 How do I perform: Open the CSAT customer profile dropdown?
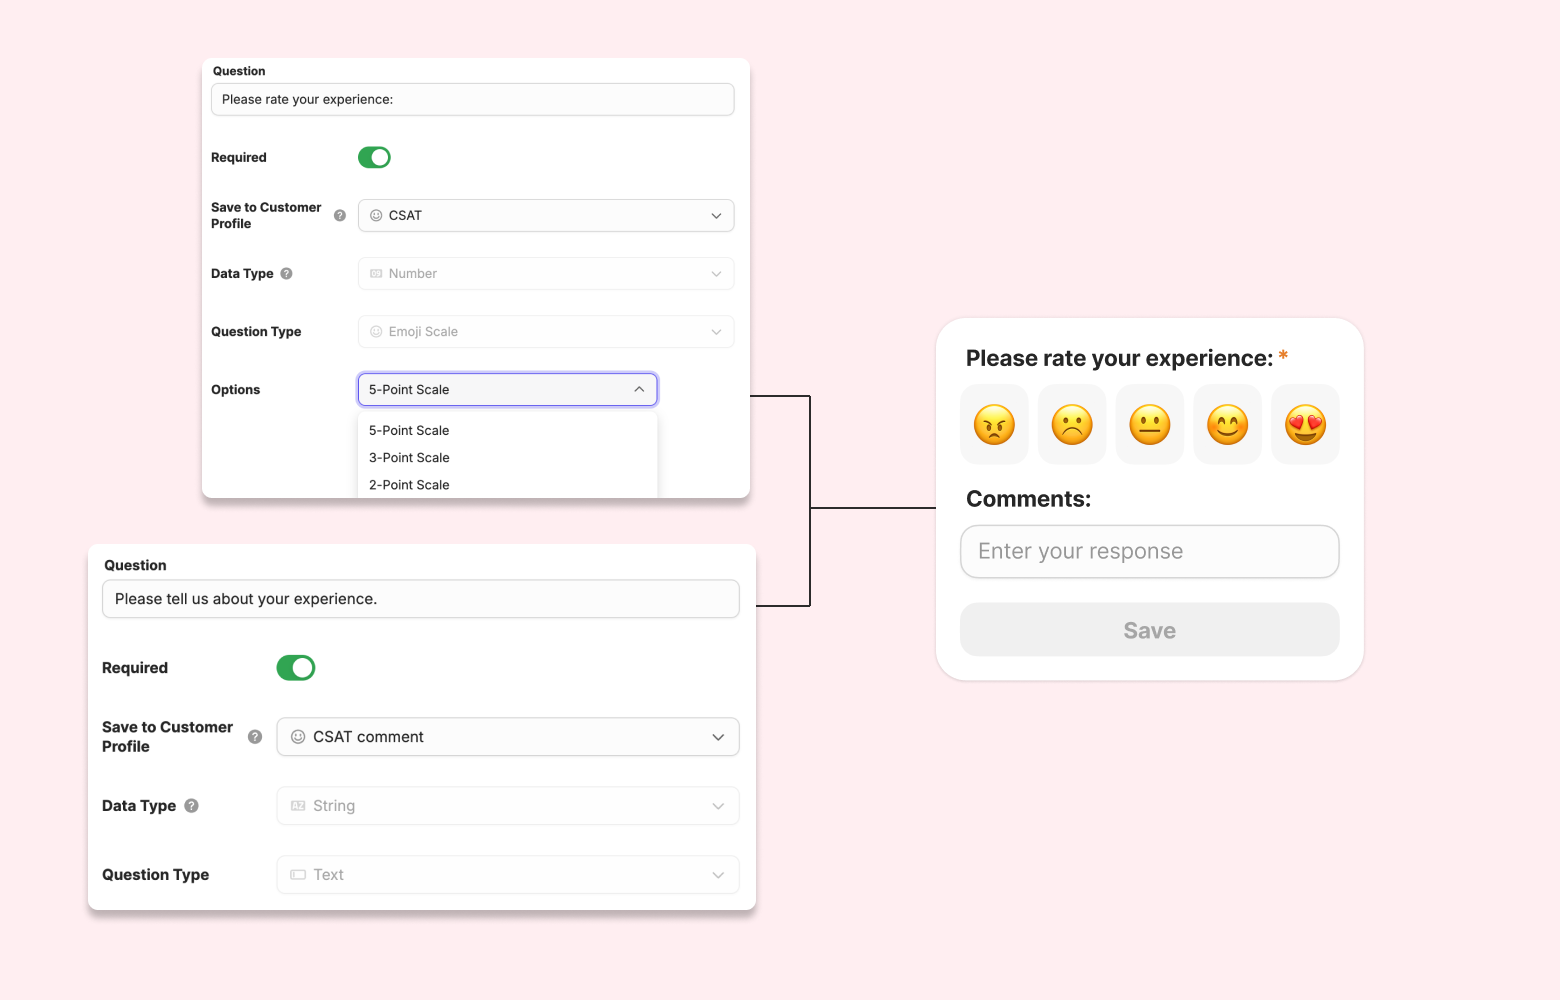click(x=546, y=216)
